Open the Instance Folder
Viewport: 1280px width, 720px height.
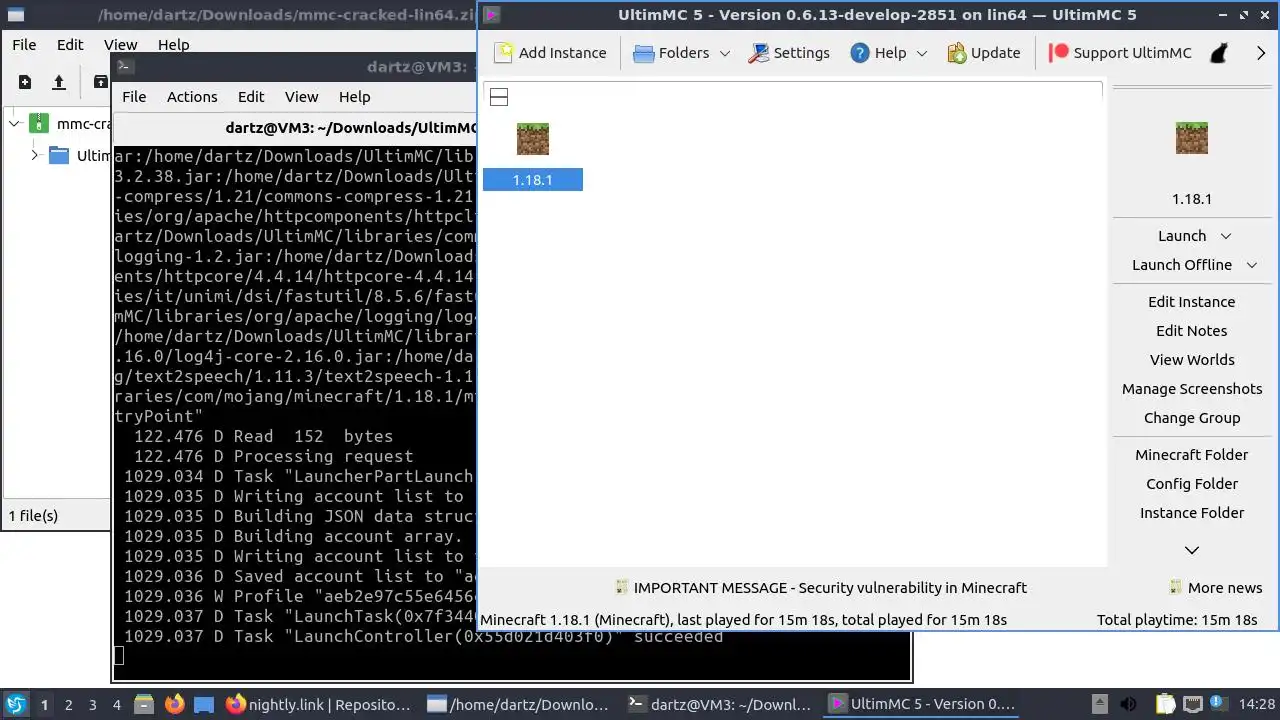1192,513
